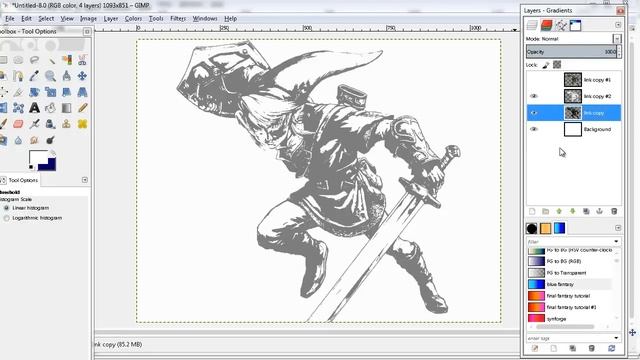
Task: Select the Text tool
Action: coord(34,108)
